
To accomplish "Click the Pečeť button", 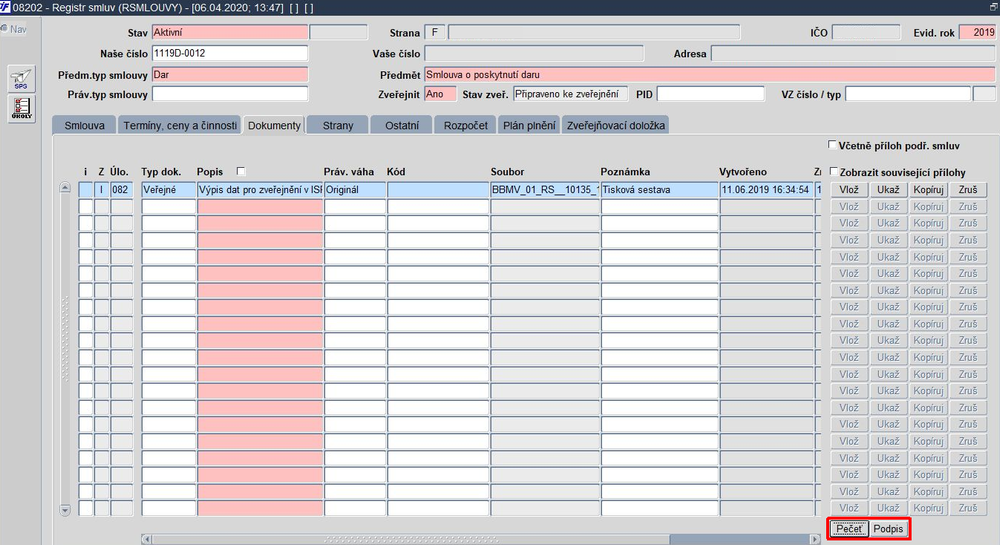I will click(x=849, y=528).
